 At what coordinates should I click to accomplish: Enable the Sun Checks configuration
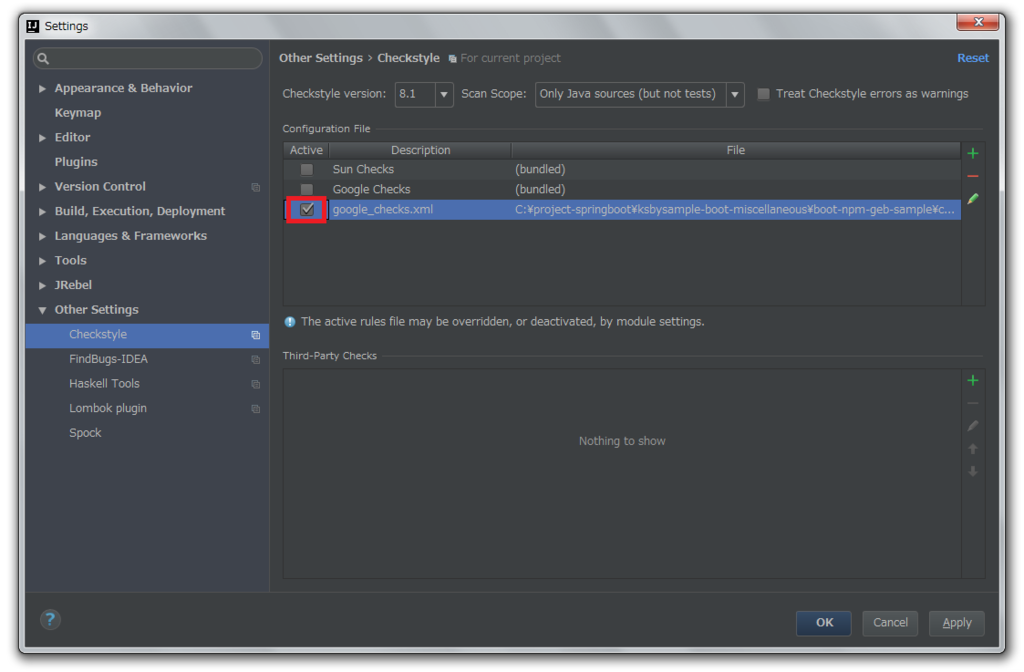tap(306, 170)
